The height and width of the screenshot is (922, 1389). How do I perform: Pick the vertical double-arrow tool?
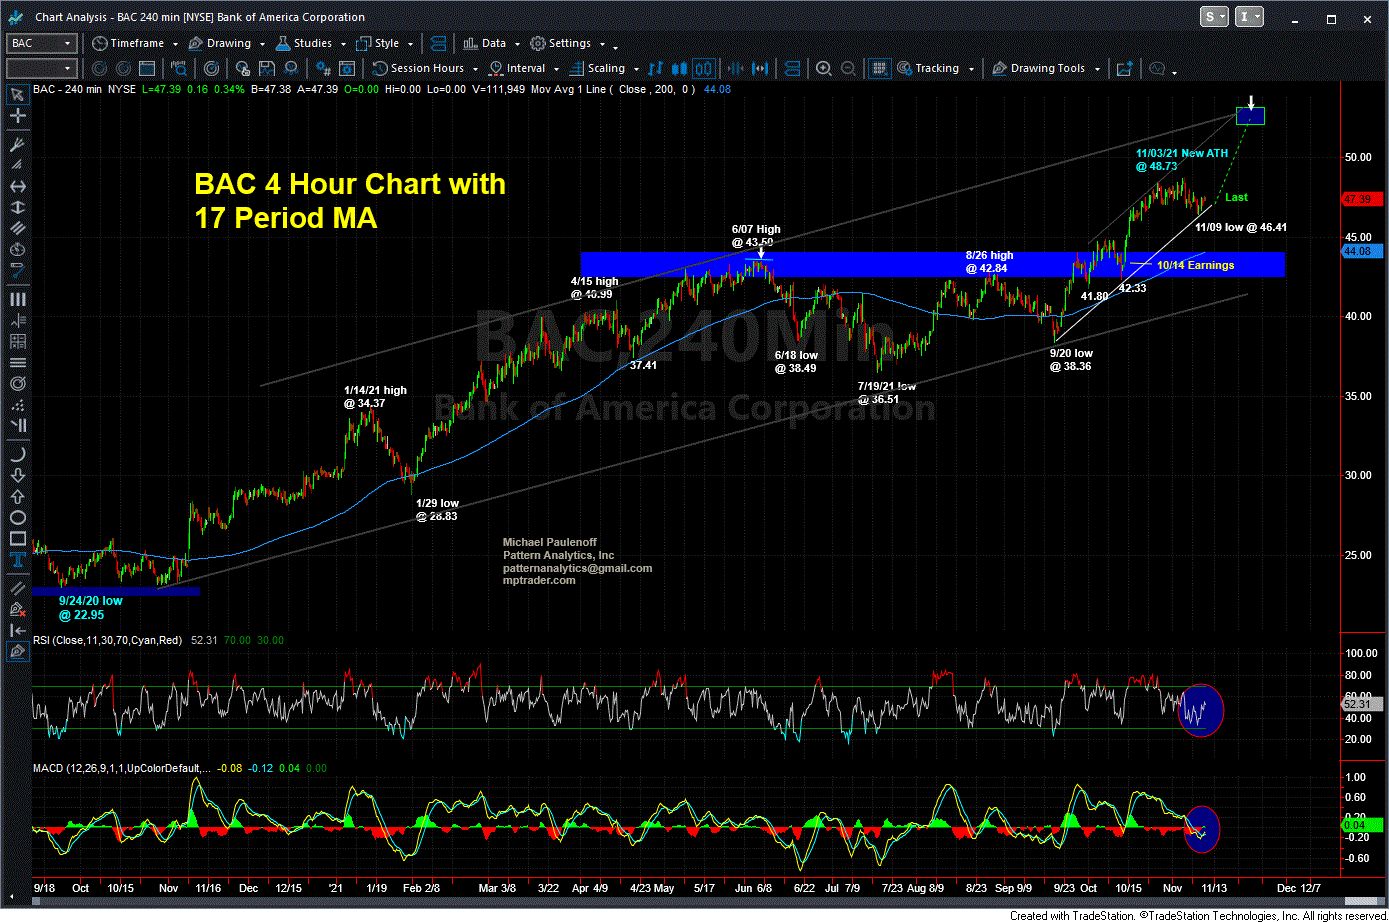[x=17, y=208]
